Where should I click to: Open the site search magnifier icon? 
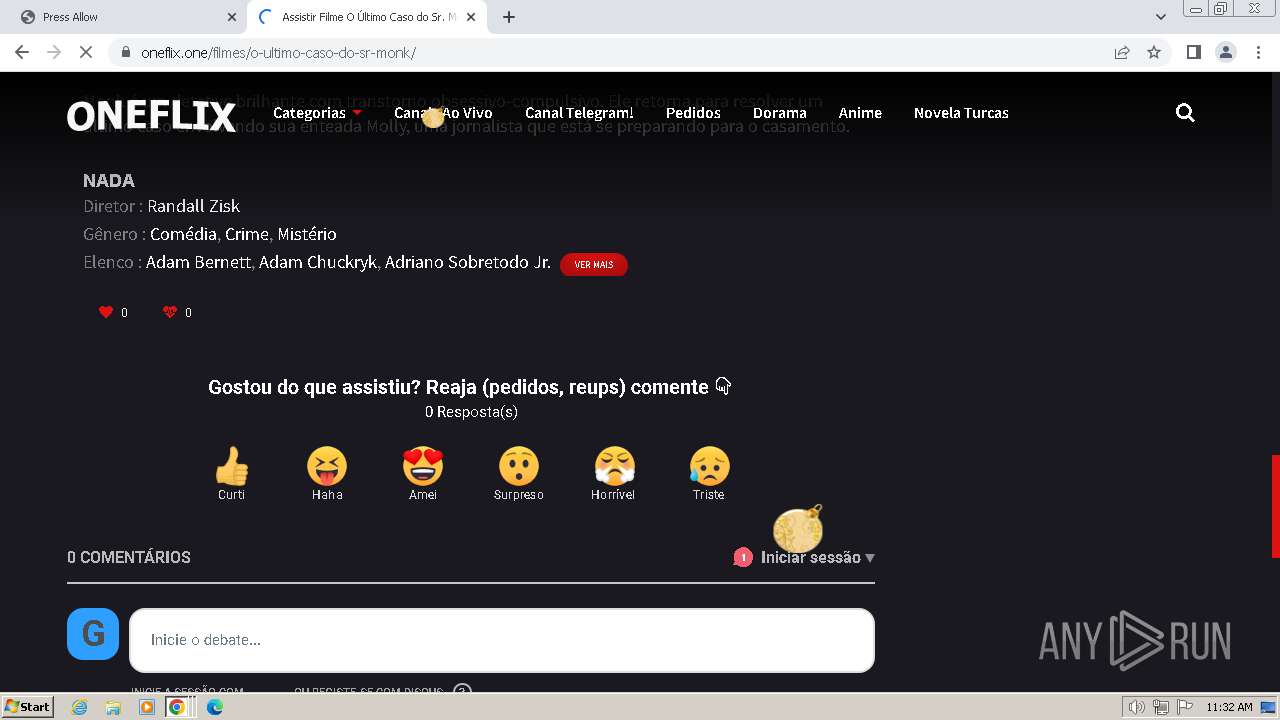pos(1185,113)
